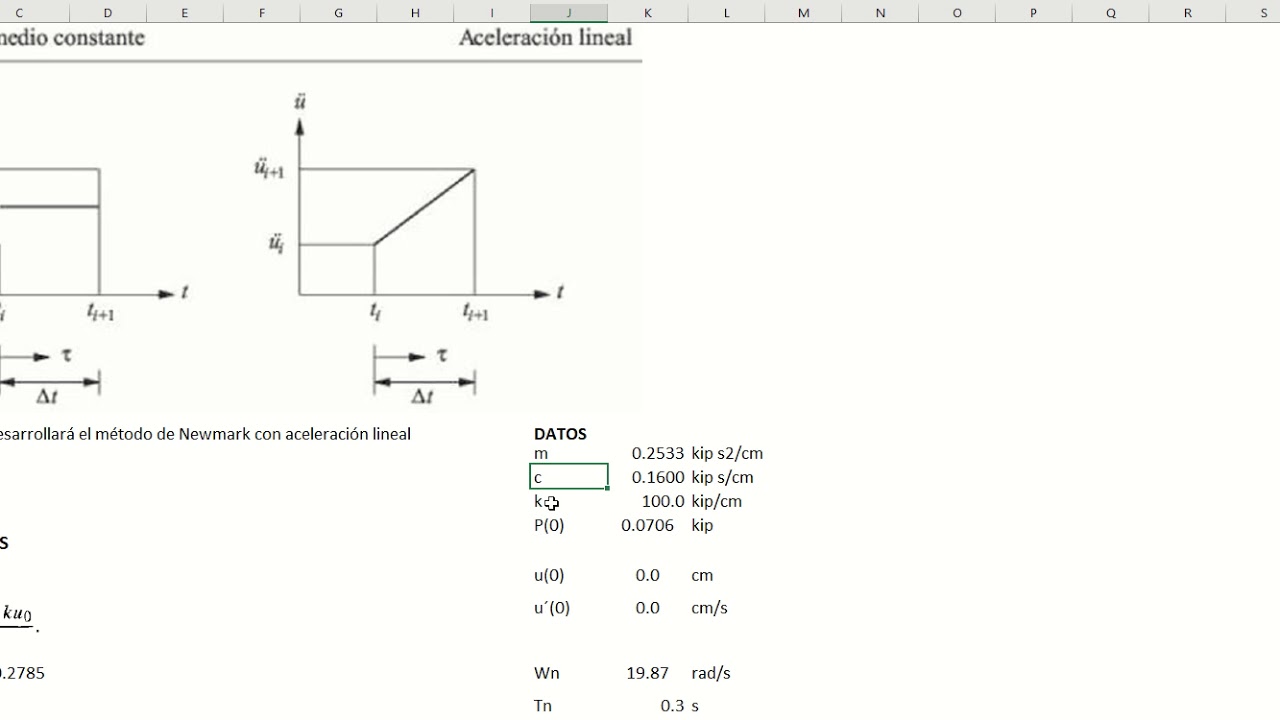Viewport: 1280px width, 720px height.
Task: Click the value 0.1600
Action: 658,477
